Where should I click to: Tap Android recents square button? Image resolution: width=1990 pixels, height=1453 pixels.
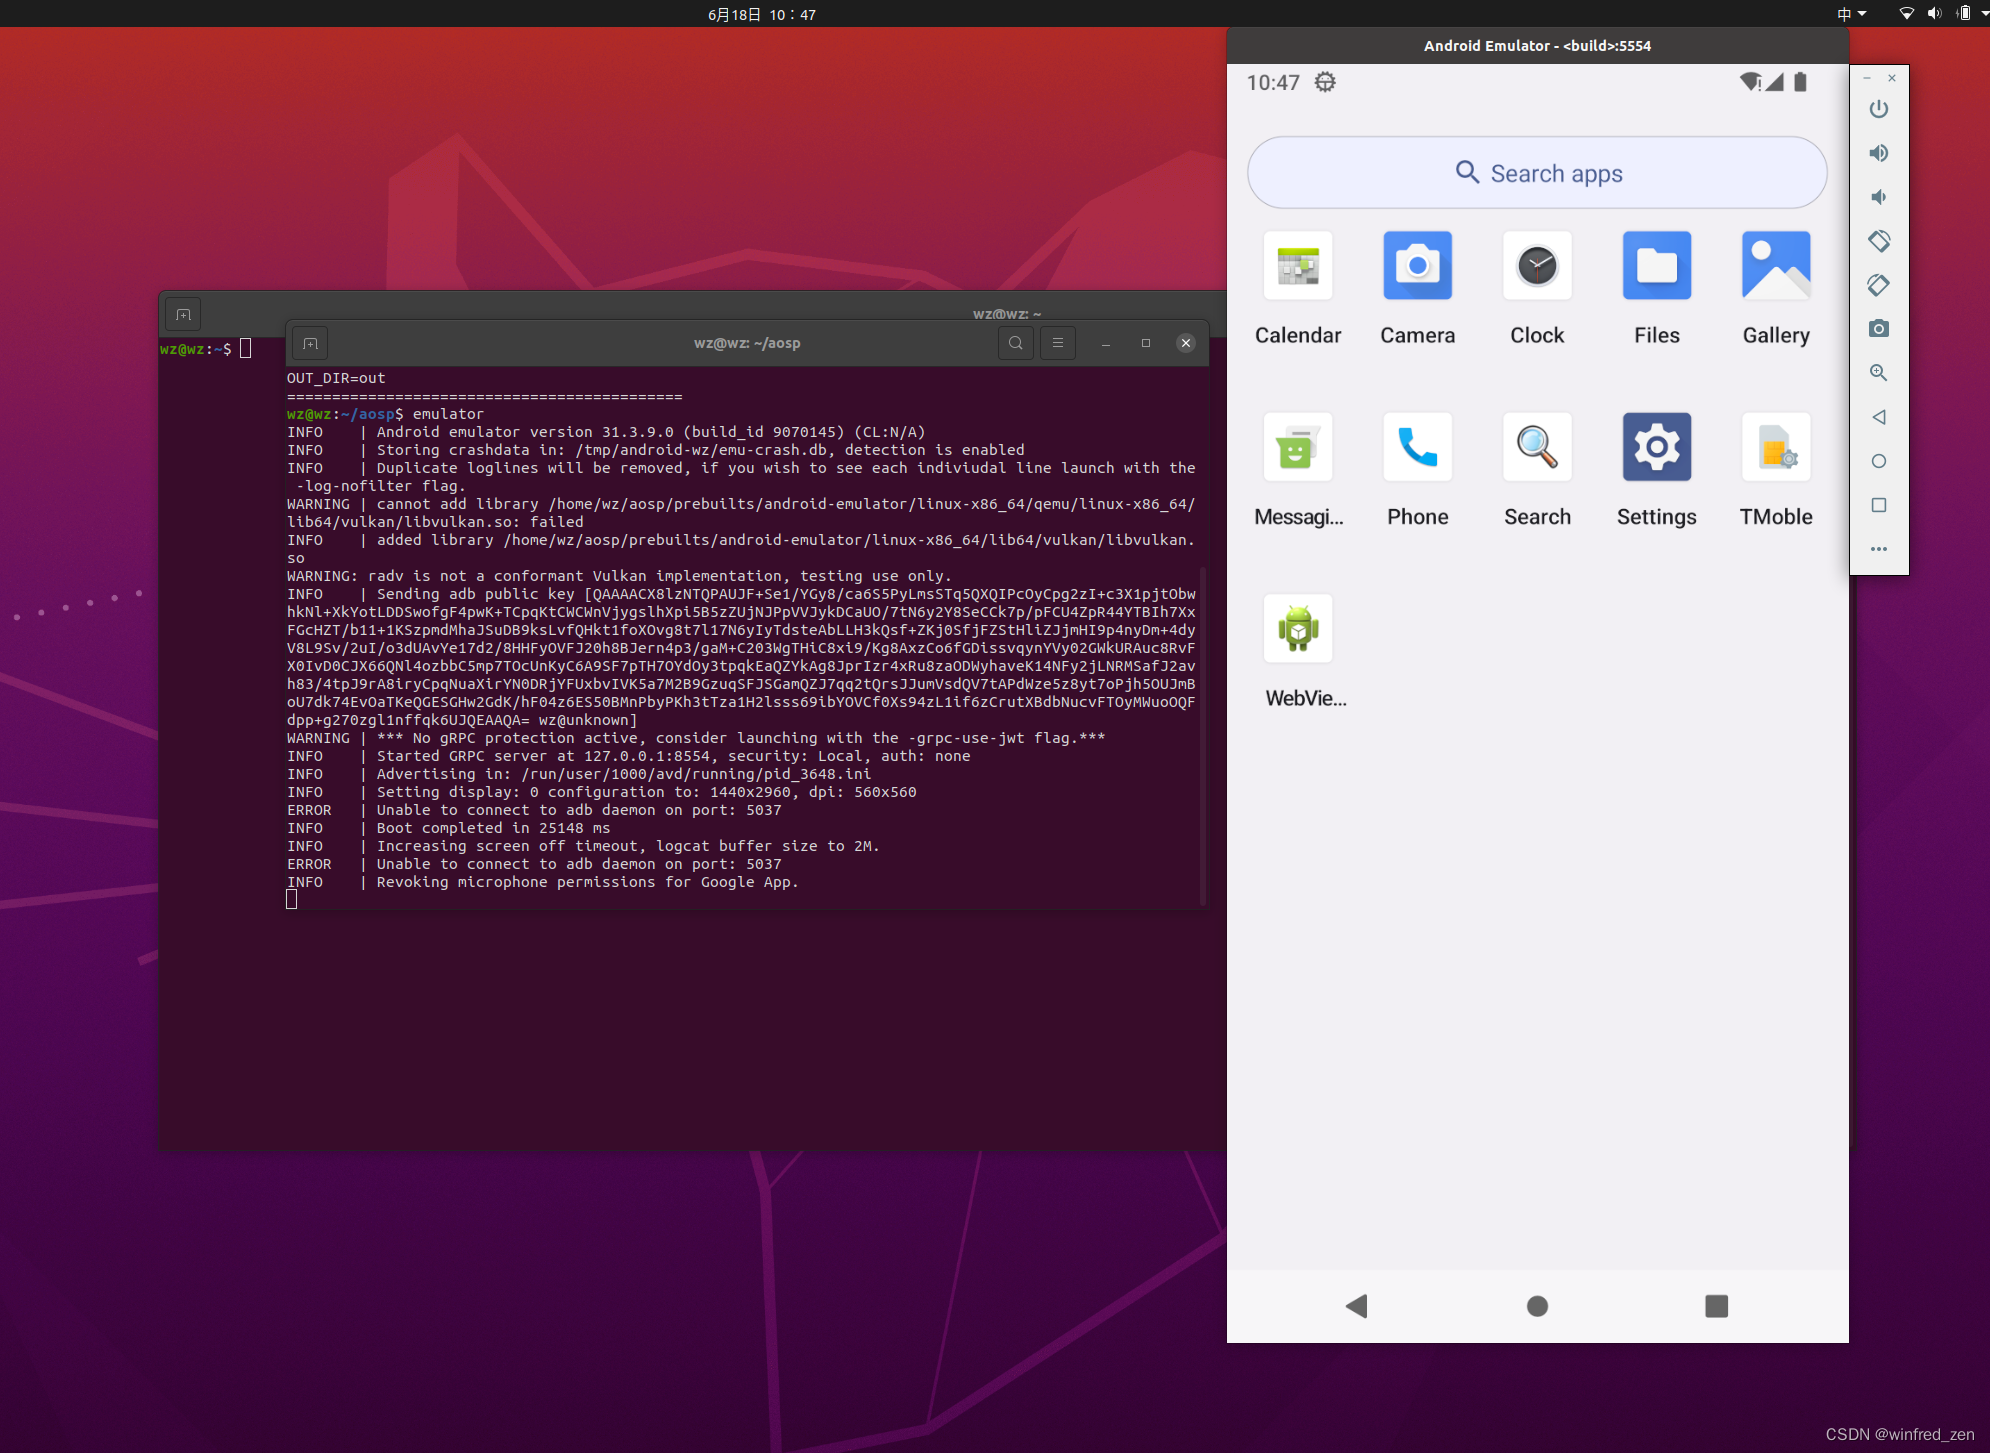1716,1306
